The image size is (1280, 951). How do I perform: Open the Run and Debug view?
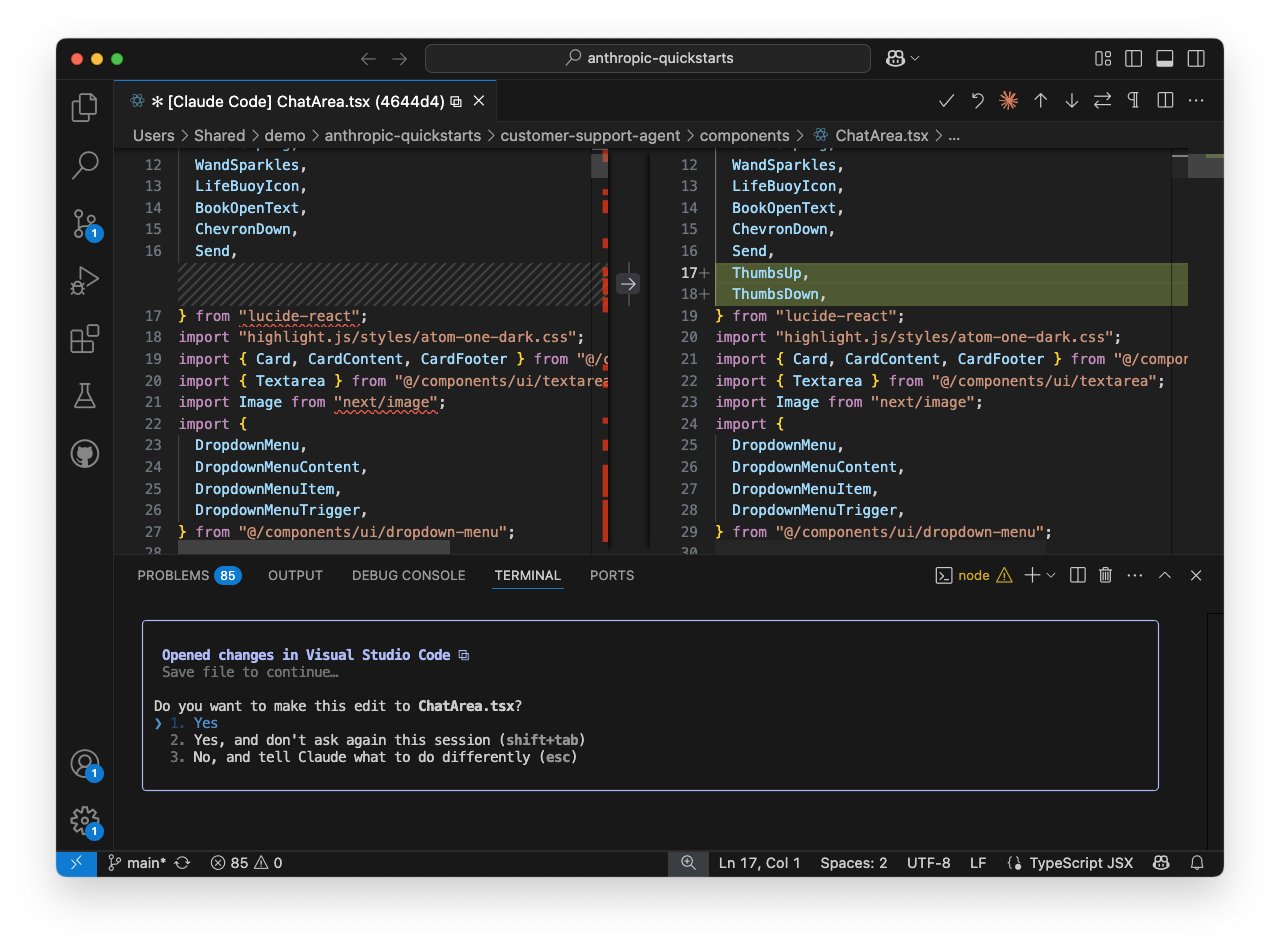click(84, 281)
